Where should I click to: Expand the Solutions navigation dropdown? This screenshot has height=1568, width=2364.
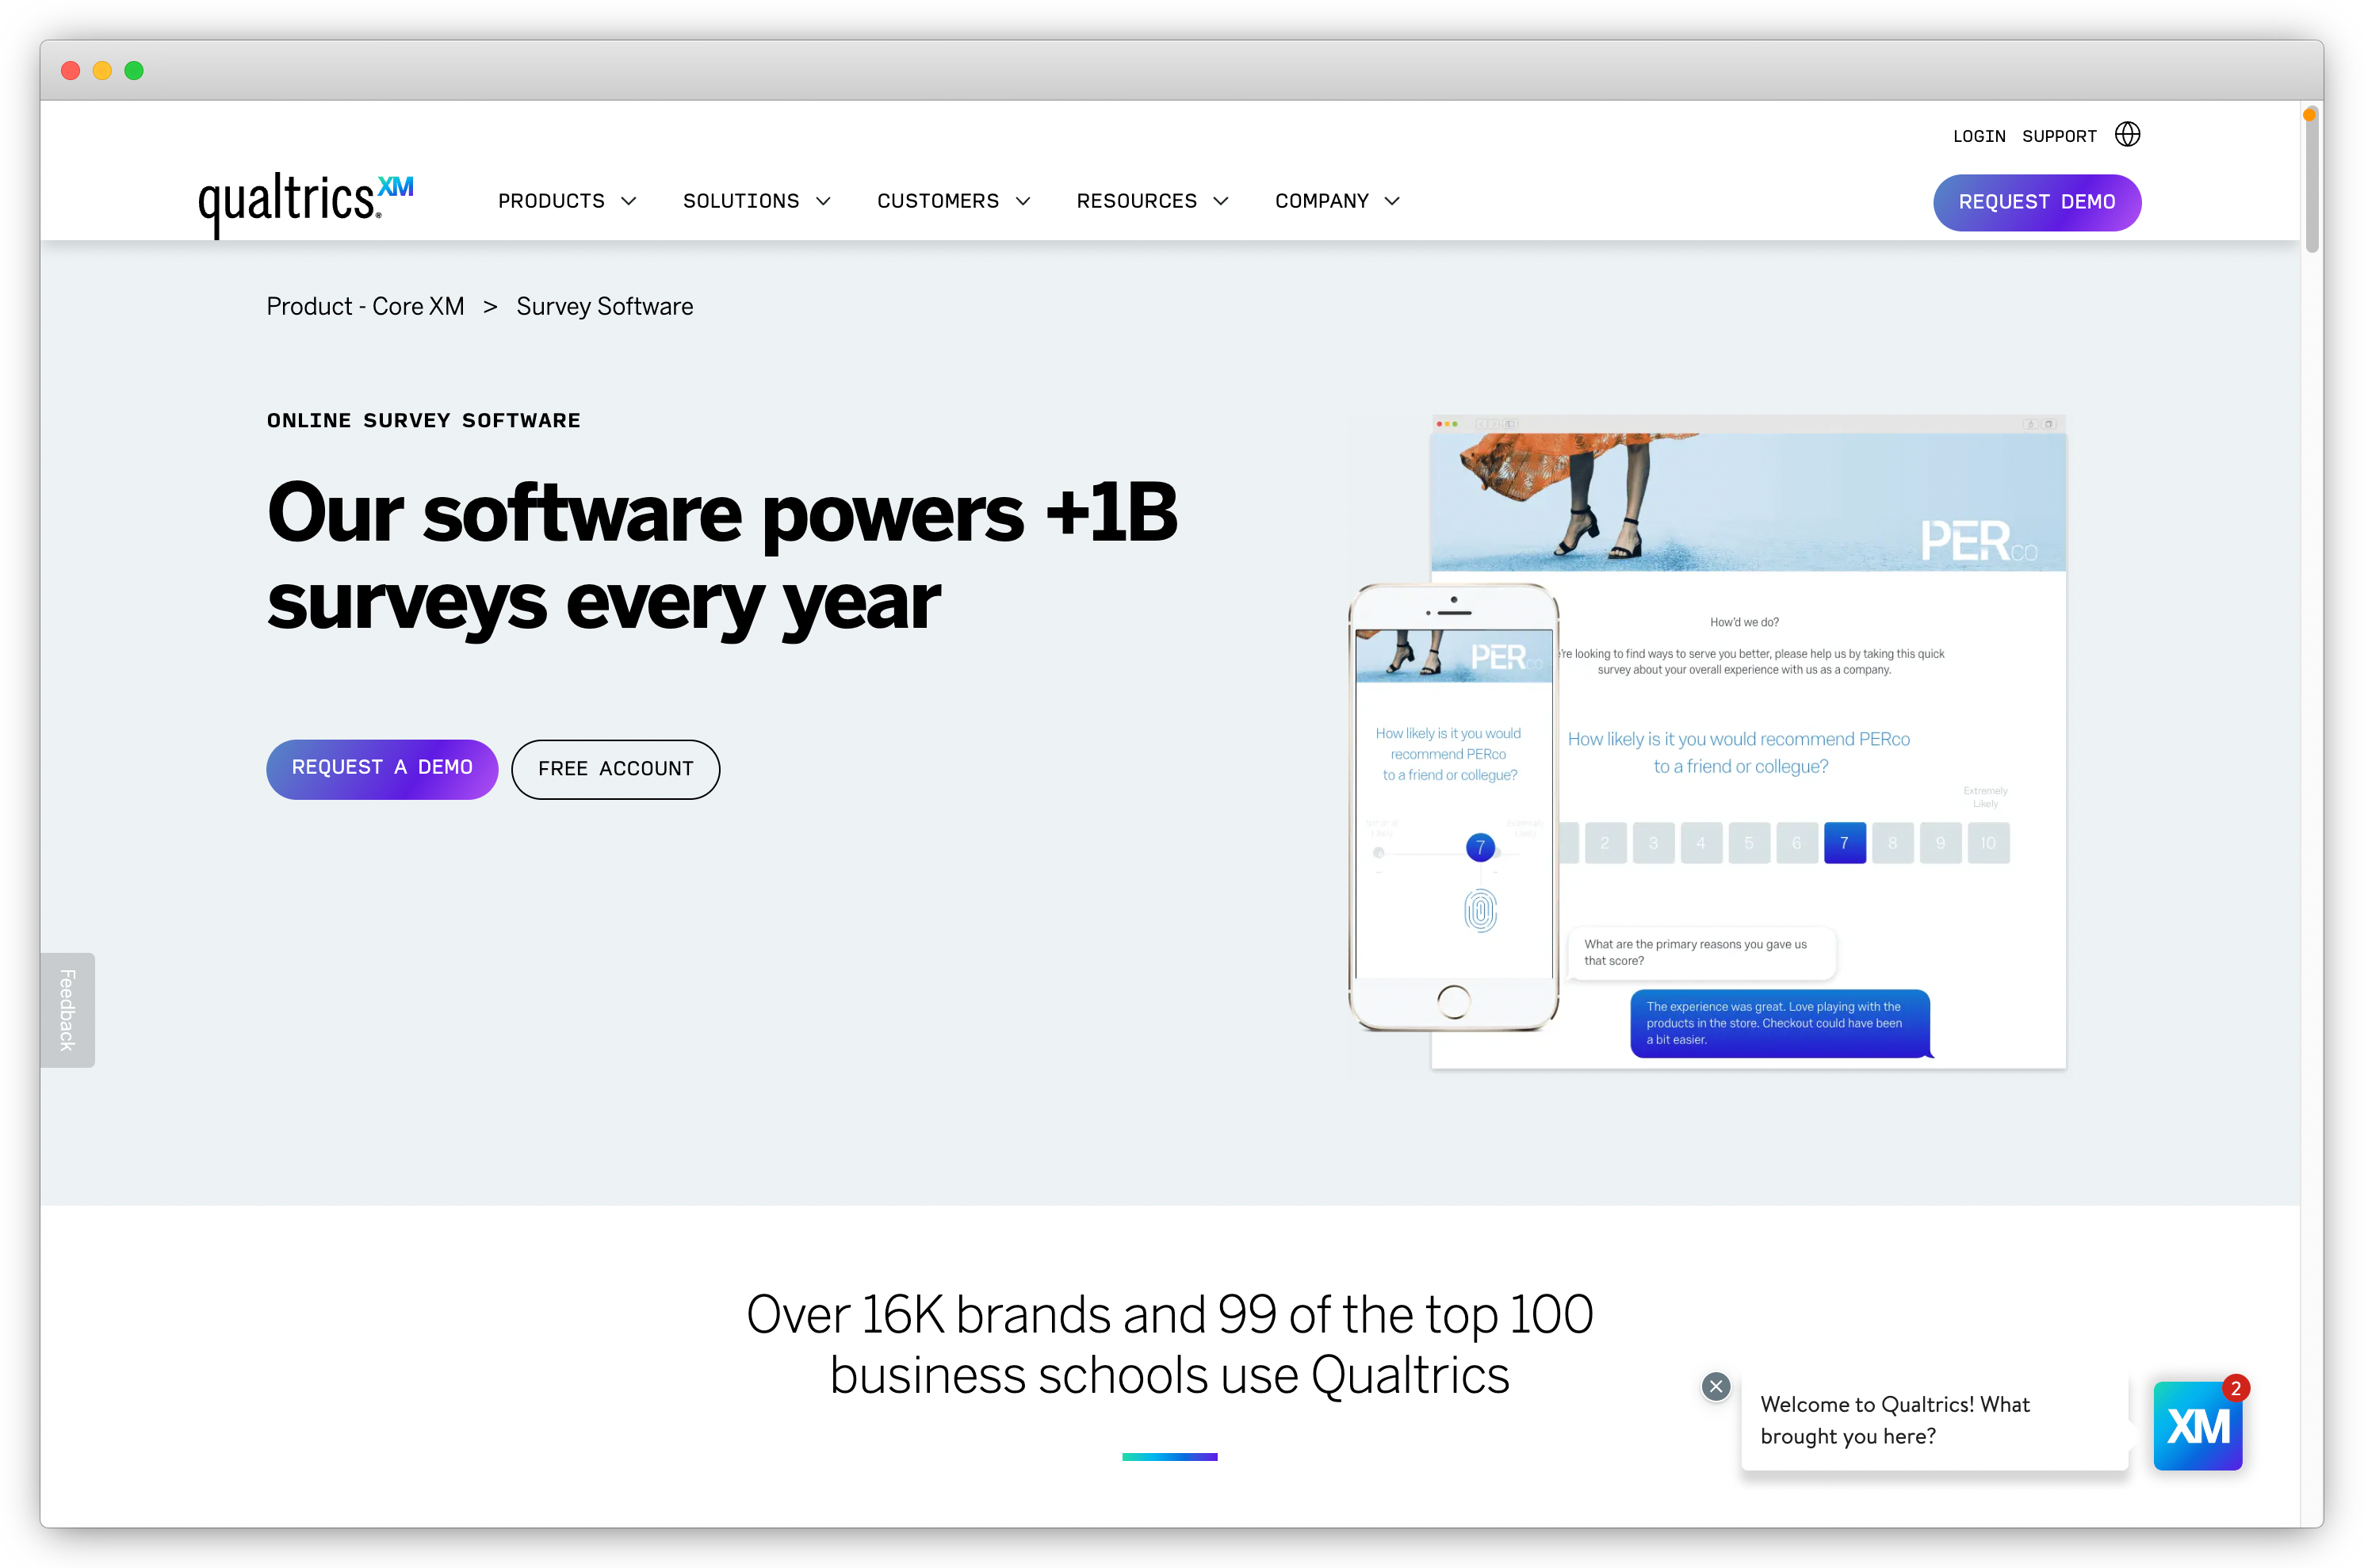pos(756,201)
